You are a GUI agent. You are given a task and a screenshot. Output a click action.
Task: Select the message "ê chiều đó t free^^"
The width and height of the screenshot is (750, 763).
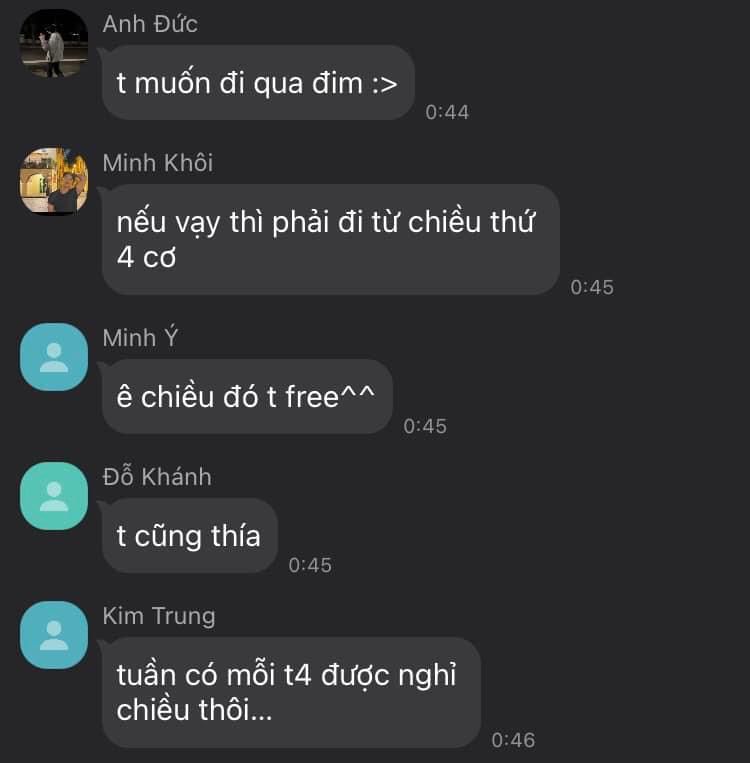point(246,397)
